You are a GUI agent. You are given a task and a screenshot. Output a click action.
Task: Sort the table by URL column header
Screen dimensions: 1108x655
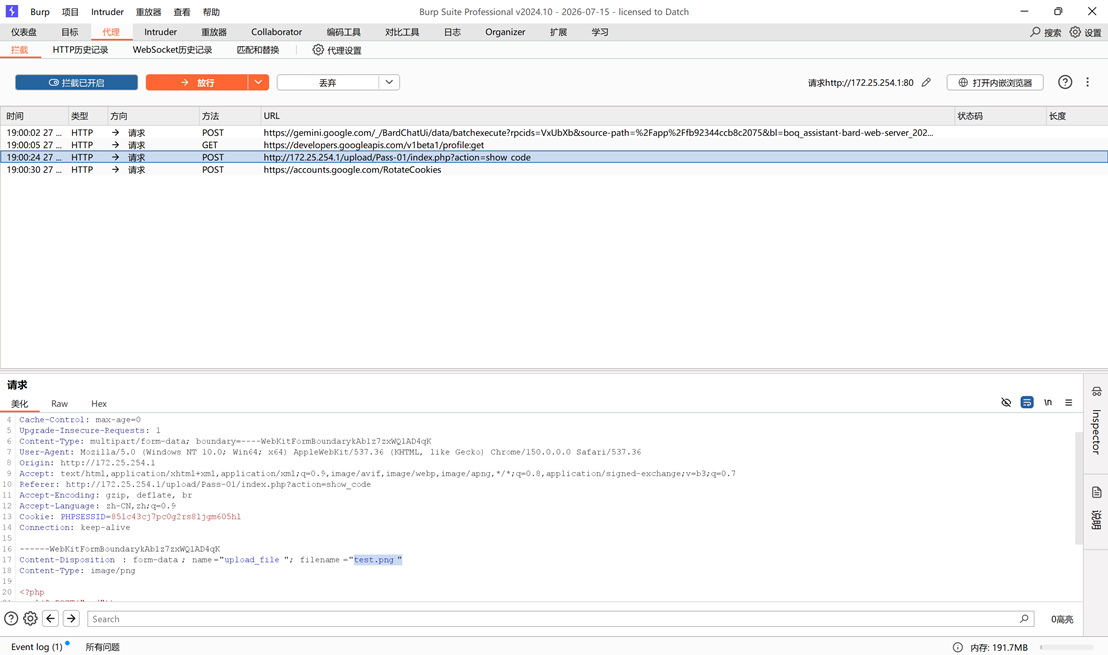[x=607, y=116]
